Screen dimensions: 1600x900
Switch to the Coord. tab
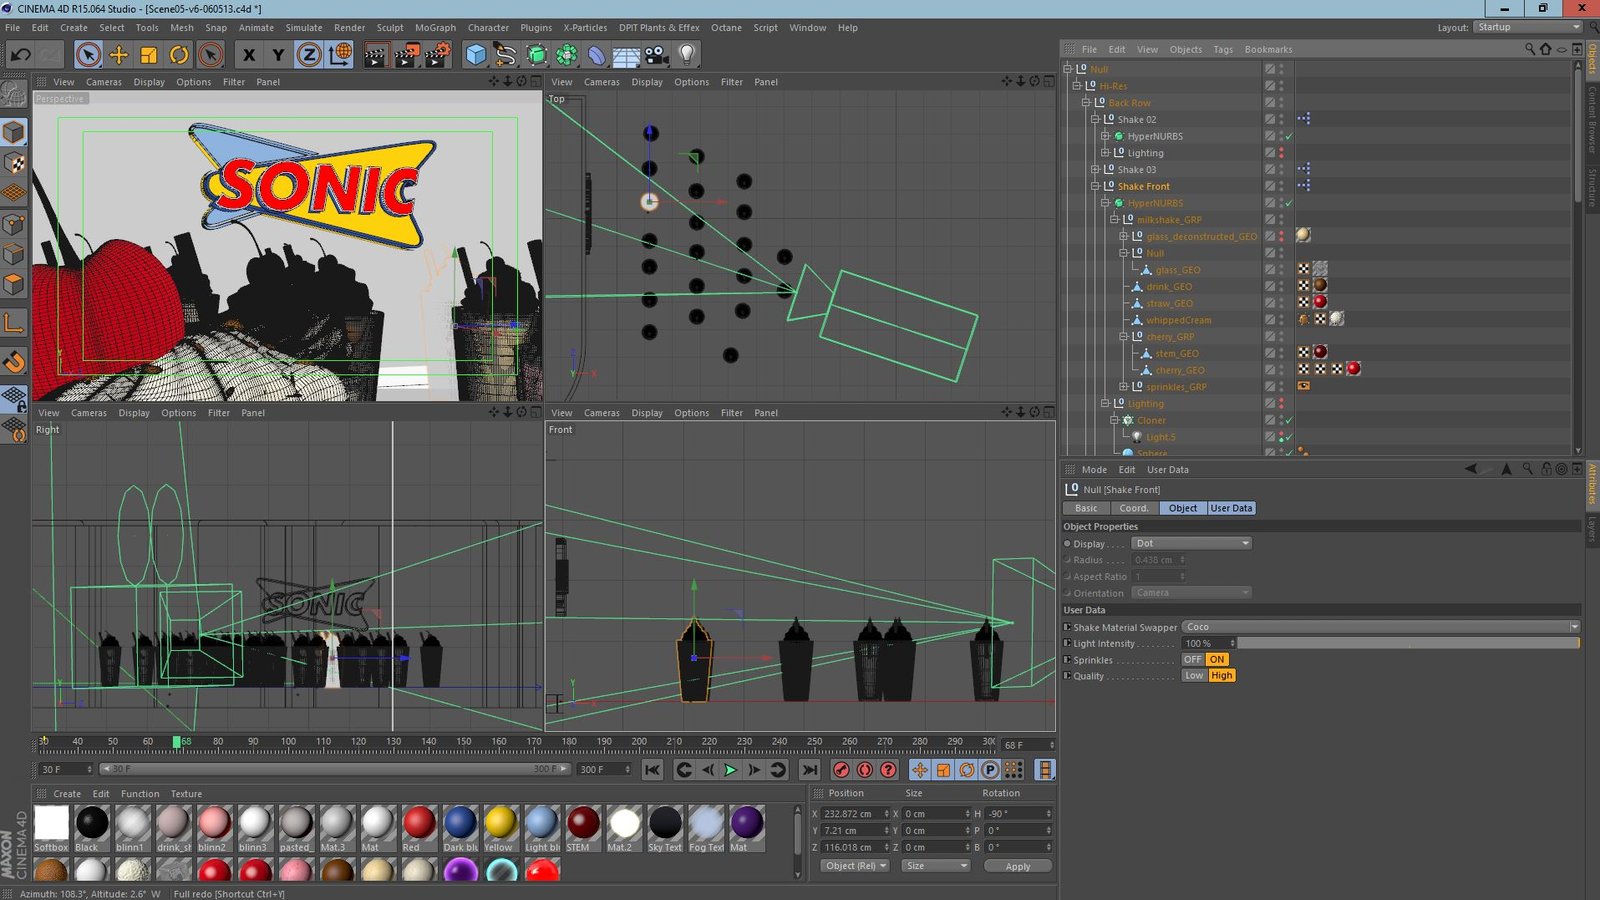[x=1133, y=508]
